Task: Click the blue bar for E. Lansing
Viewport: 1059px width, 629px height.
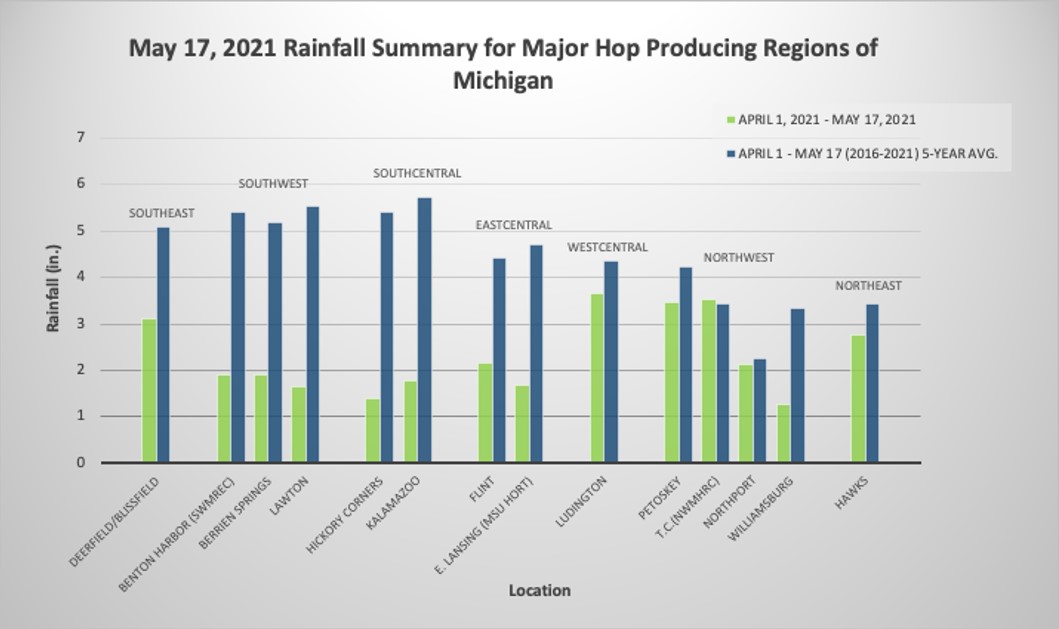Action: (536, 353)
